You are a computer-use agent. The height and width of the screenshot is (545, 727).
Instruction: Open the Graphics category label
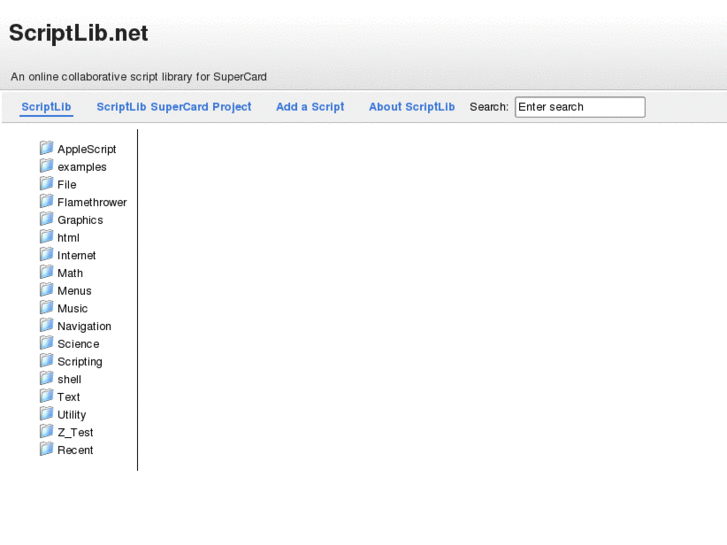pos(80,220)
